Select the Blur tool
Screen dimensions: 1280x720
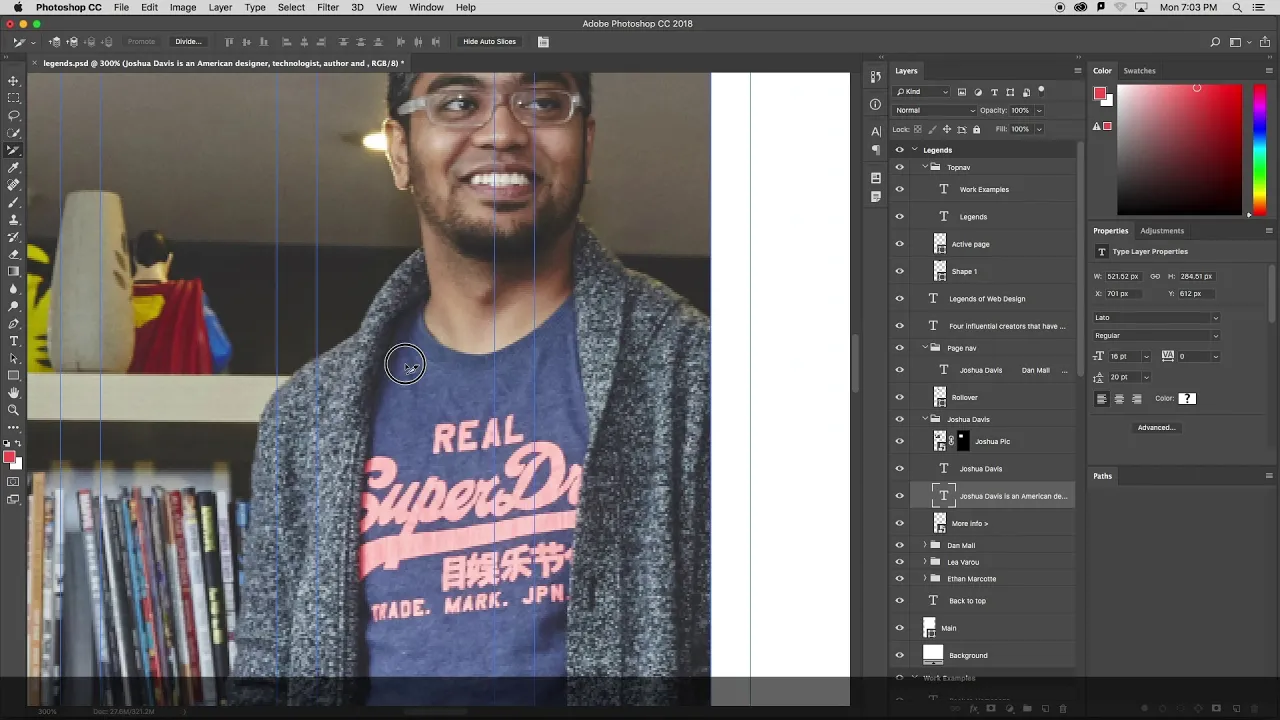(13, 289)
